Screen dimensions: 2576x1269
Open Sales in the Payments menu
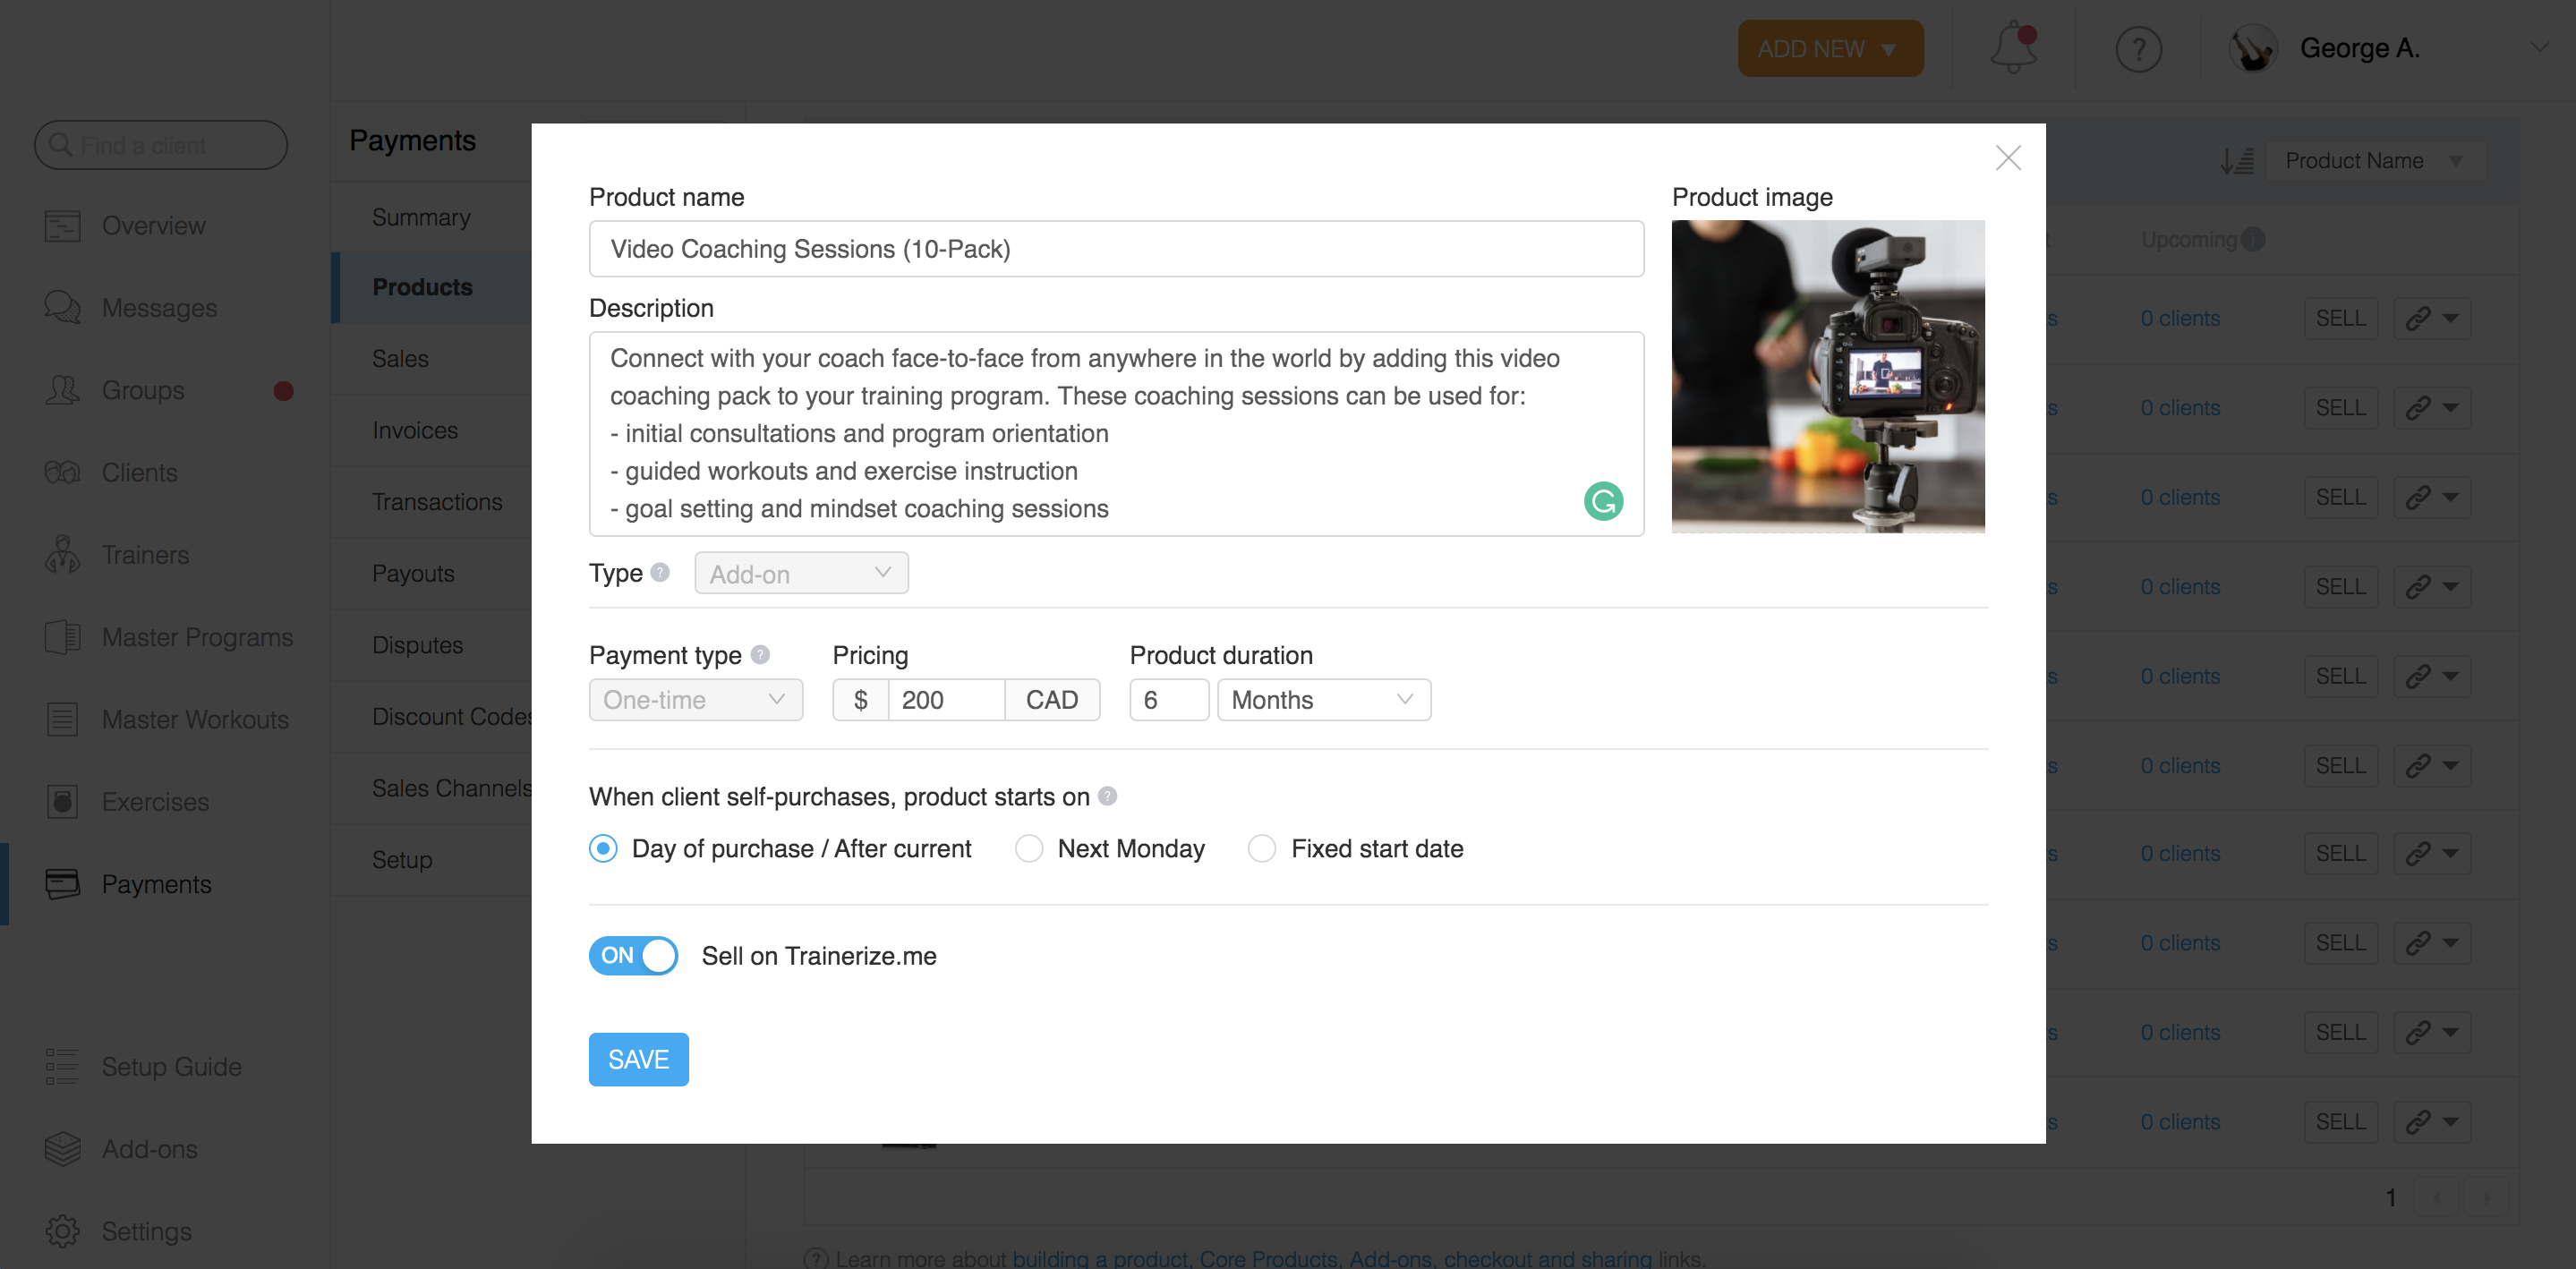click(x=400, y=358)
